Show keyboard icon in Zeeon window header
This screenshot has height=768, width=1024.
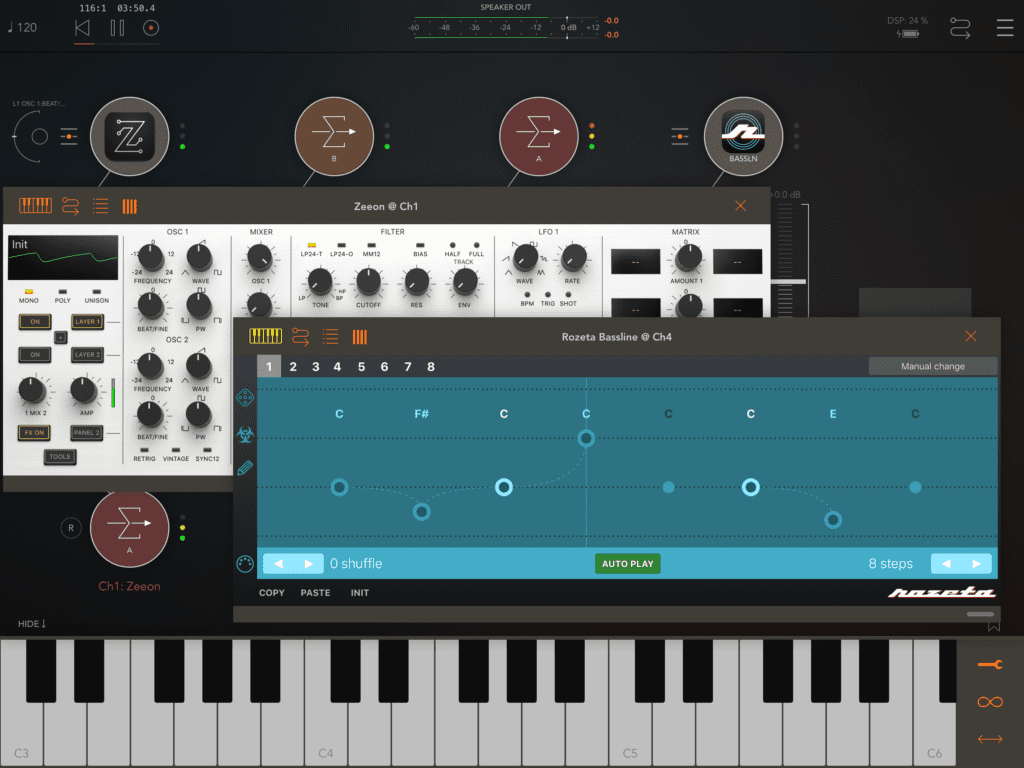click(x=35, y=206)
